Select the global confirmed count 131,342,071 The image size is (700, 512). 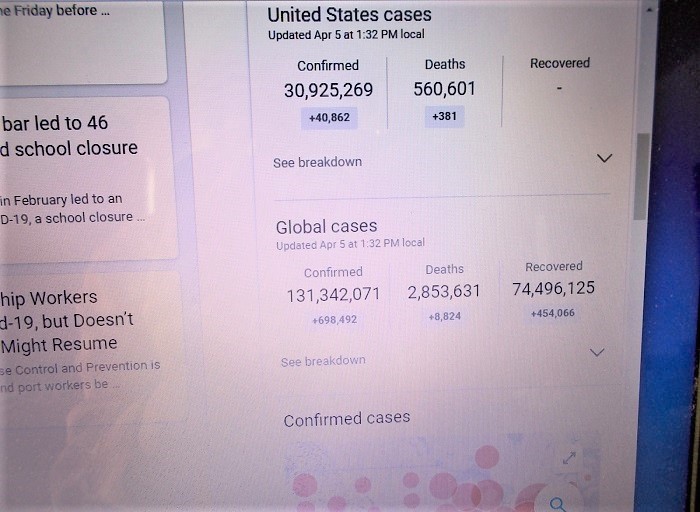(x=333, y=294)
